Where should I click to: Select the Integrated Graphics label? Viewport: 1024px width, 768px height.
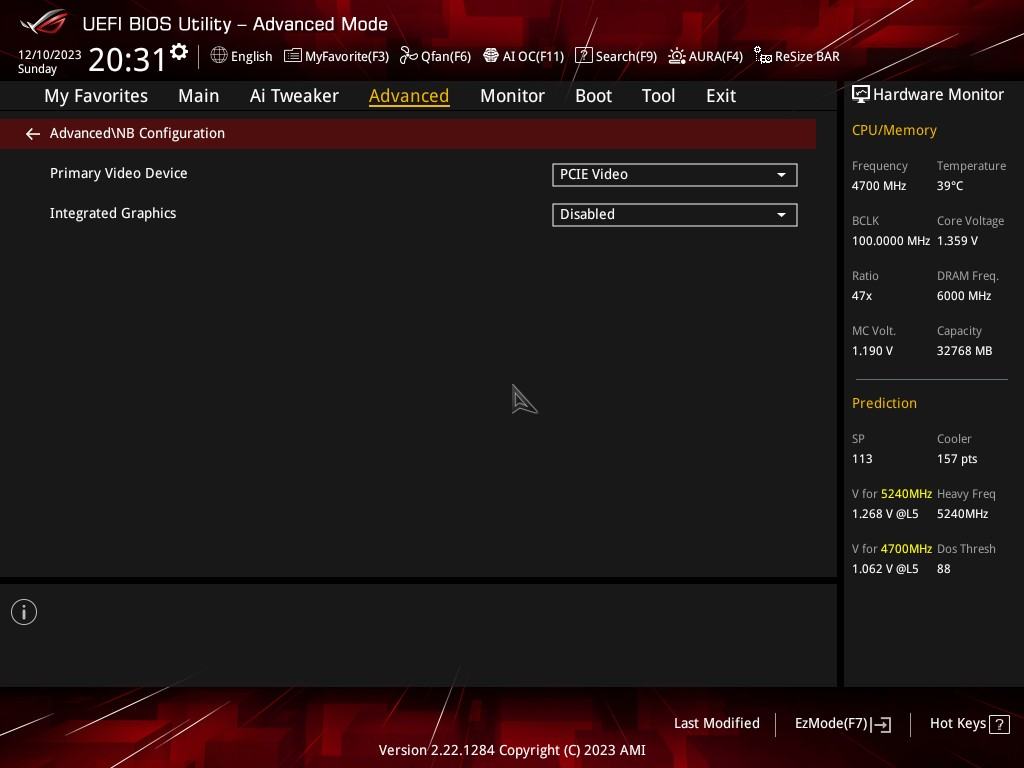click(x=113, y=214)
